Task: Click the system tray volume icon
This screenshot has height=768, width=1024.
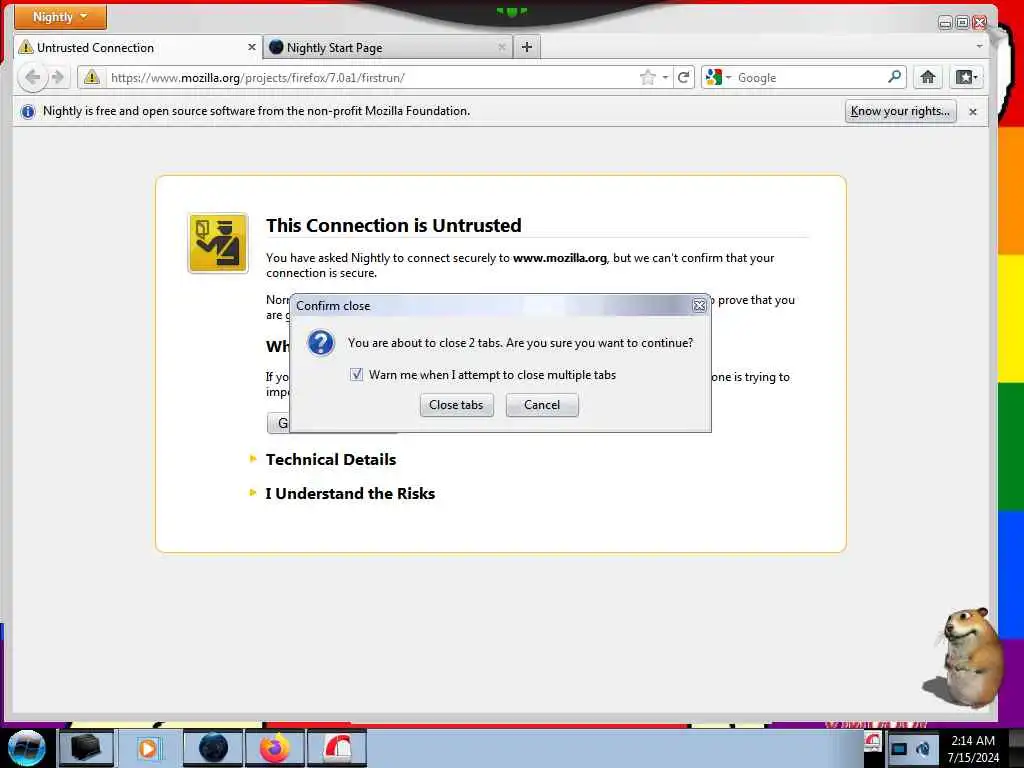Action: pyautogui.click(x=923, y=749)
